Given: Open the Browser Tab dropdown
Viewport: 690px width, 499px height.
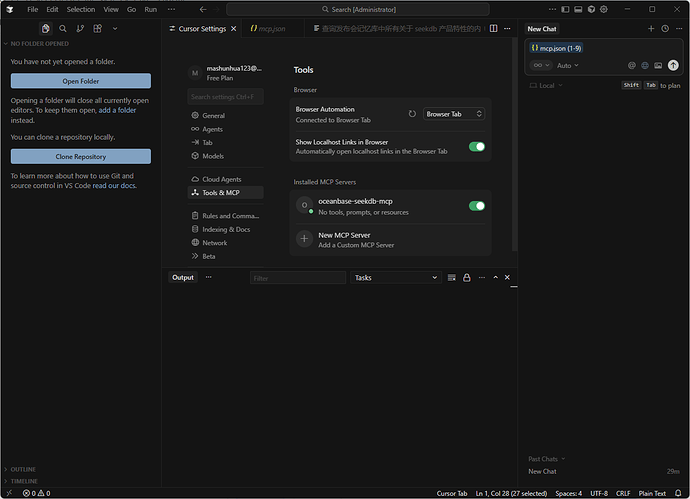Looking at the screenshot, I should coord(454,114).
